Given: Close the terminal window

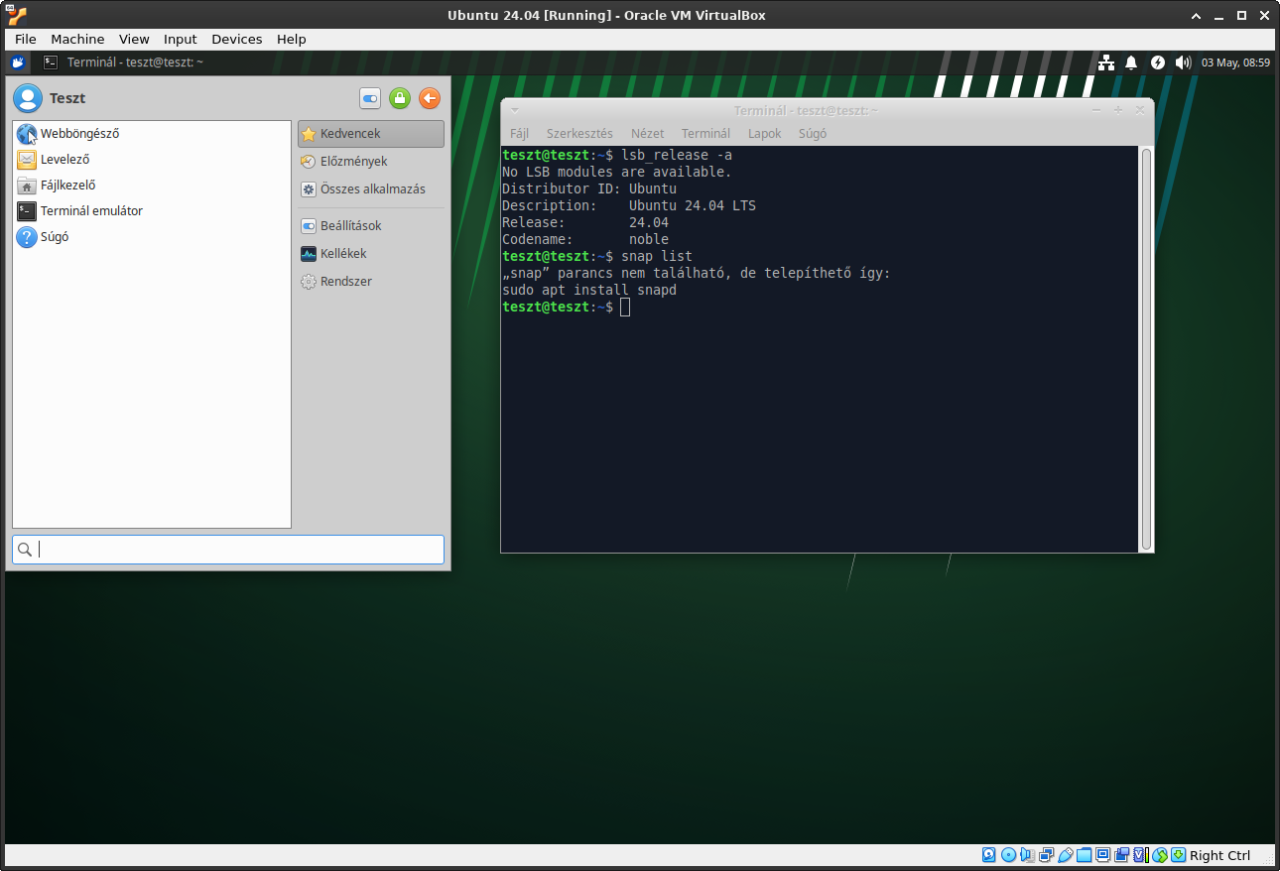Looking at the screenshot, I should [x=1140, y=110].
